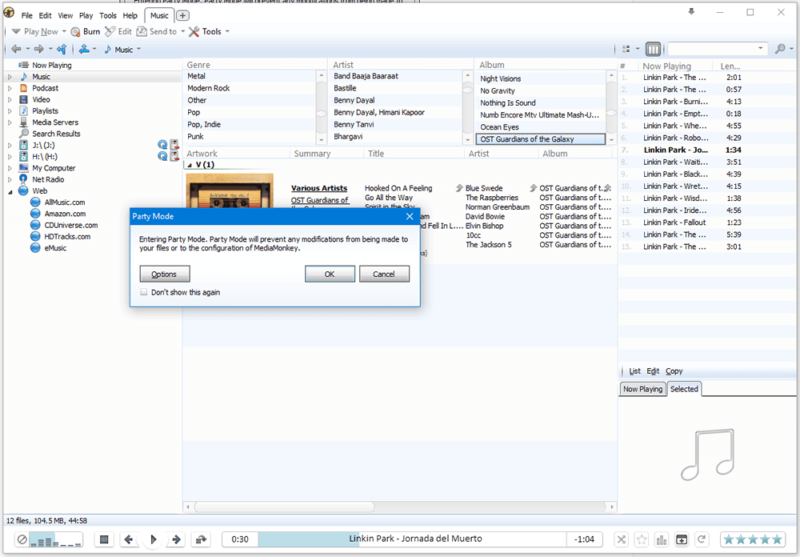The width and height of the screenshot is (800, 557).
Task: Click the Burn disc icon
Action: click(x=76, y=32)
